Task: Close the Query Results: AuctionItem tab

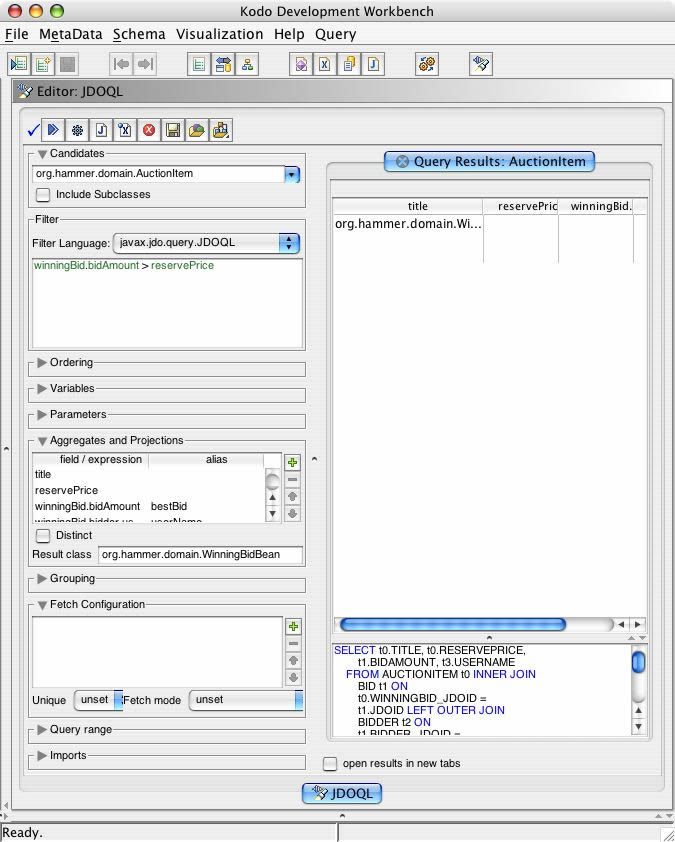Action: click(x=402, y=161)
